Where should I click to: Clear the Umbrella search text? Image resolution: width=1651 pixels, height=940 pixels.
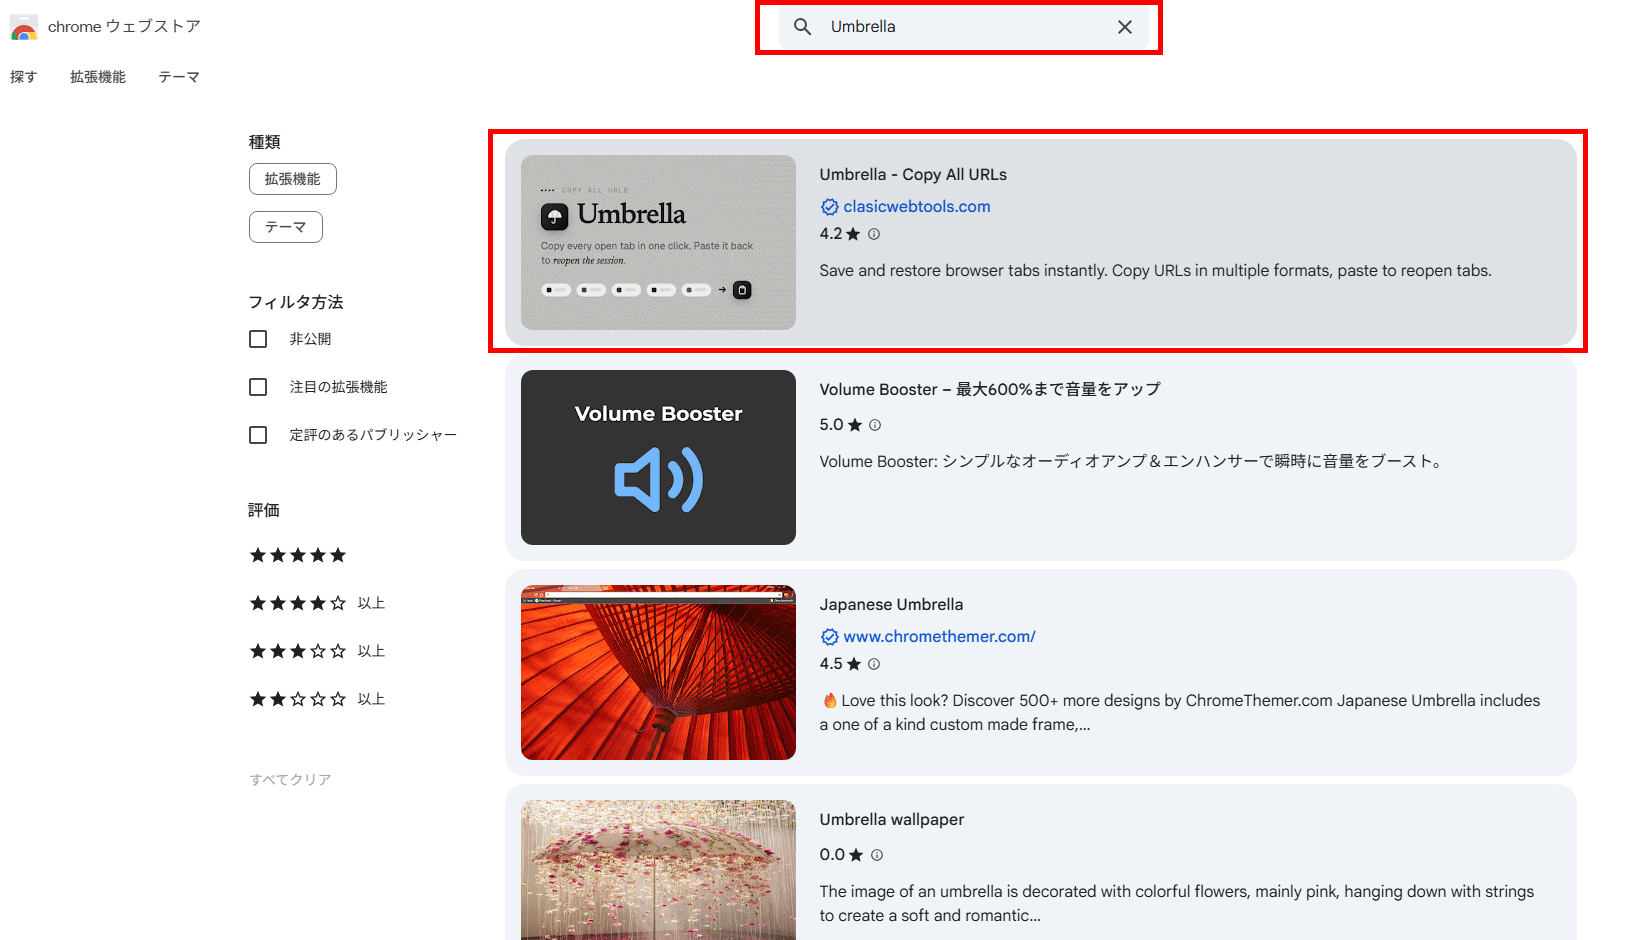tap(1125, 27)
